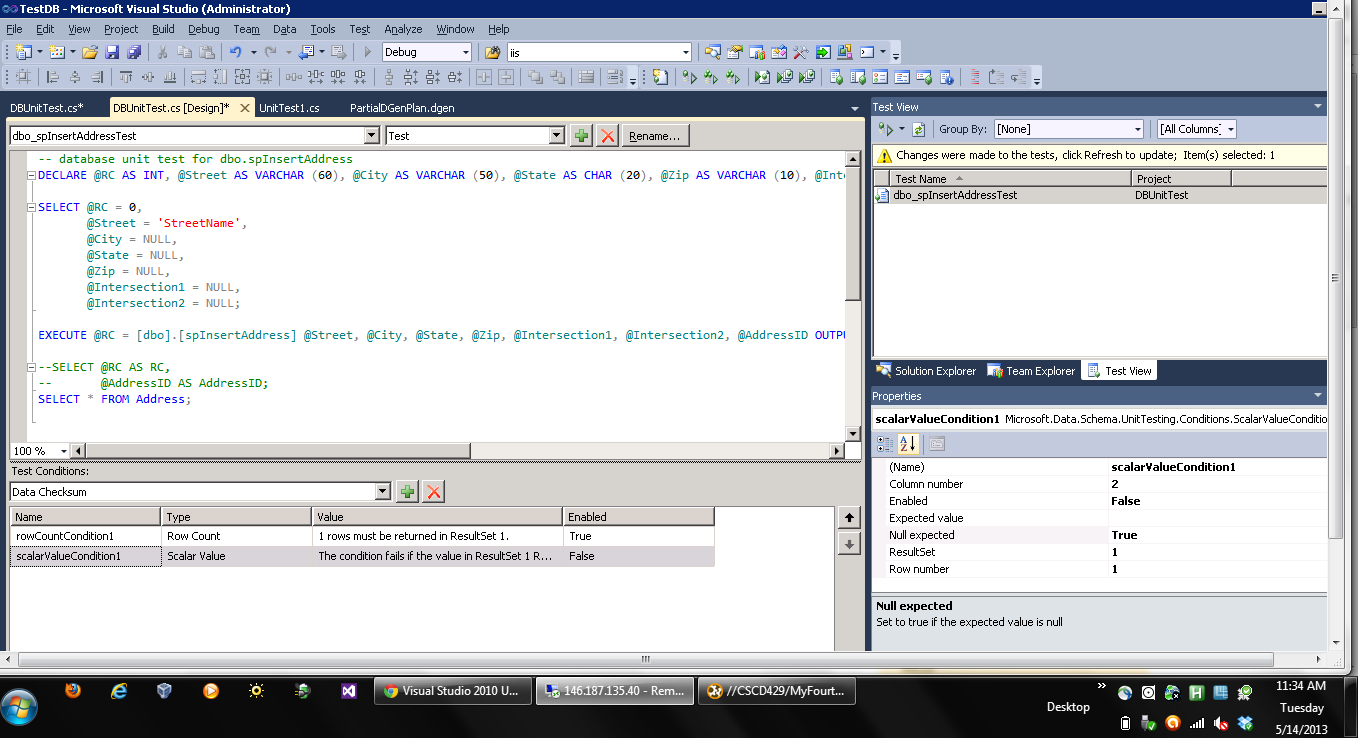Move condition up with the up arrow

point(849,518)
